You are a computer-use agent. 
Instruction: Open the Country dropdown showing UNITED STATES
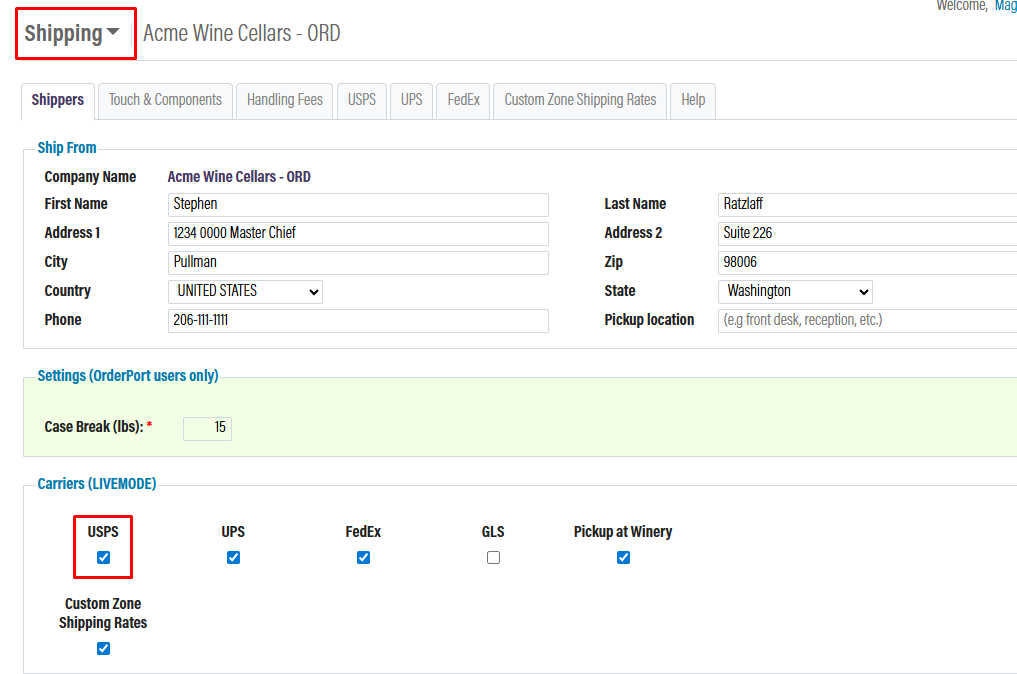click(x=245, y=291)
